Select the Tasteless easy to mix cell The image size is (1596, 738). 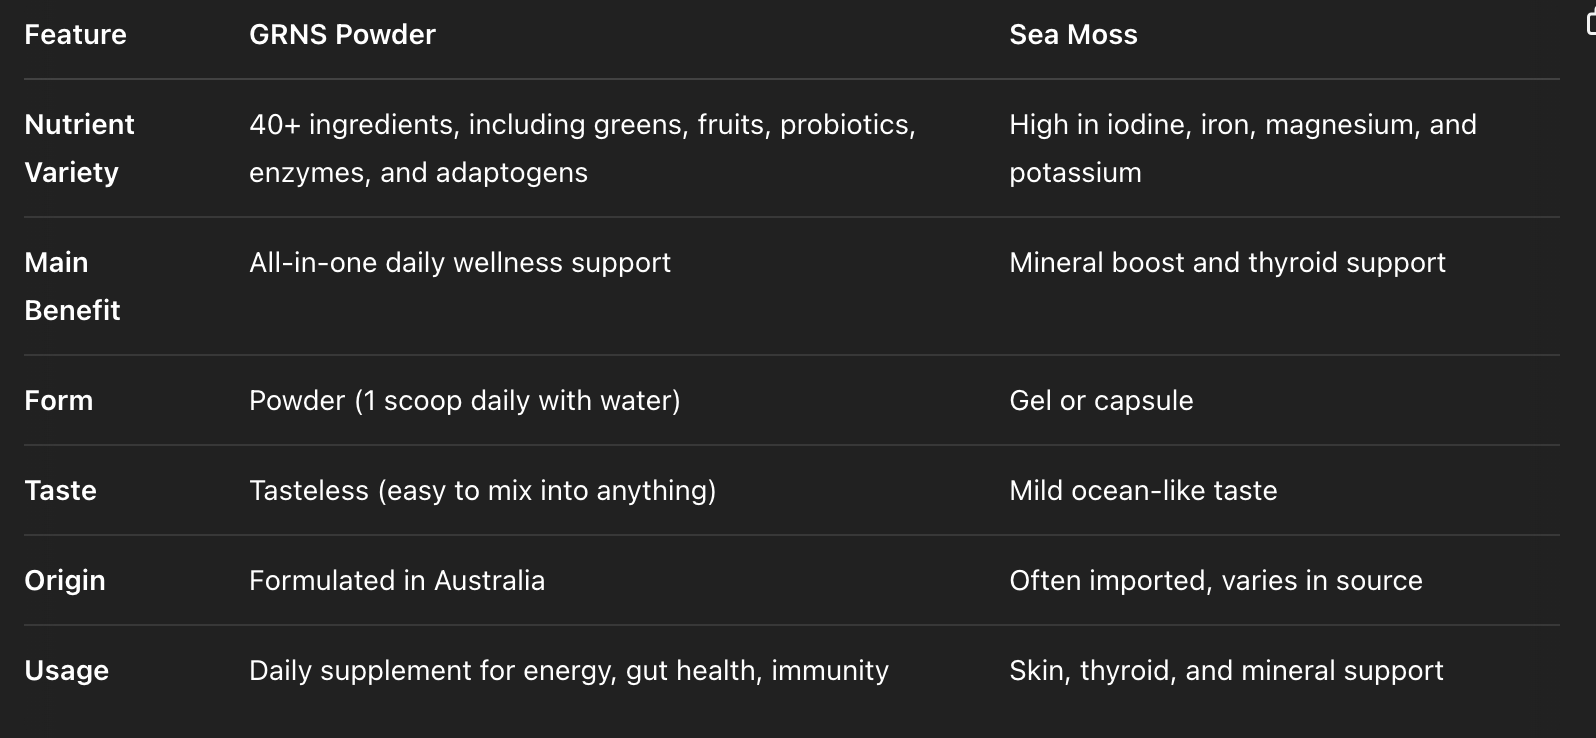point(482,491)
